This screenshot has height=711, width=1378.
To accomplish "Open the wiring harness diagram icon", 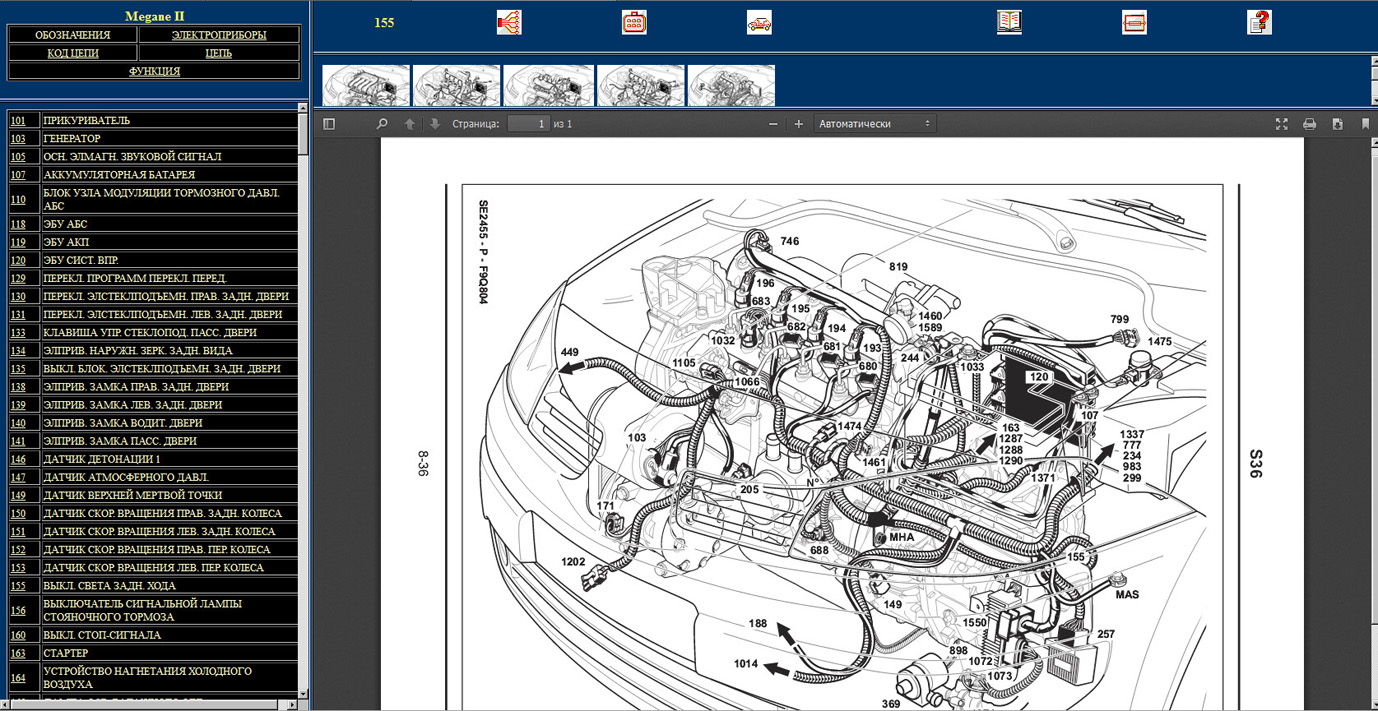I will click(x=509, y=22).
